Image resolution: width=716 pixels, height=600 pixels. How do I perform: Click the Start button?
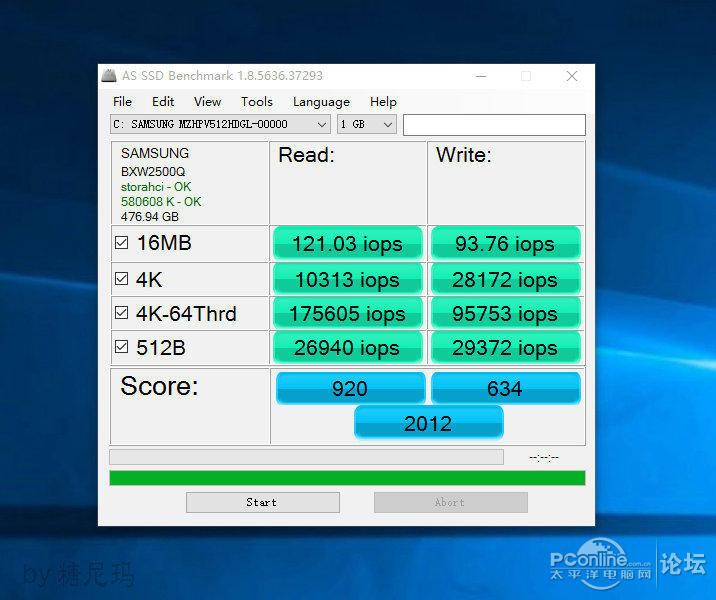pos(263,502)
